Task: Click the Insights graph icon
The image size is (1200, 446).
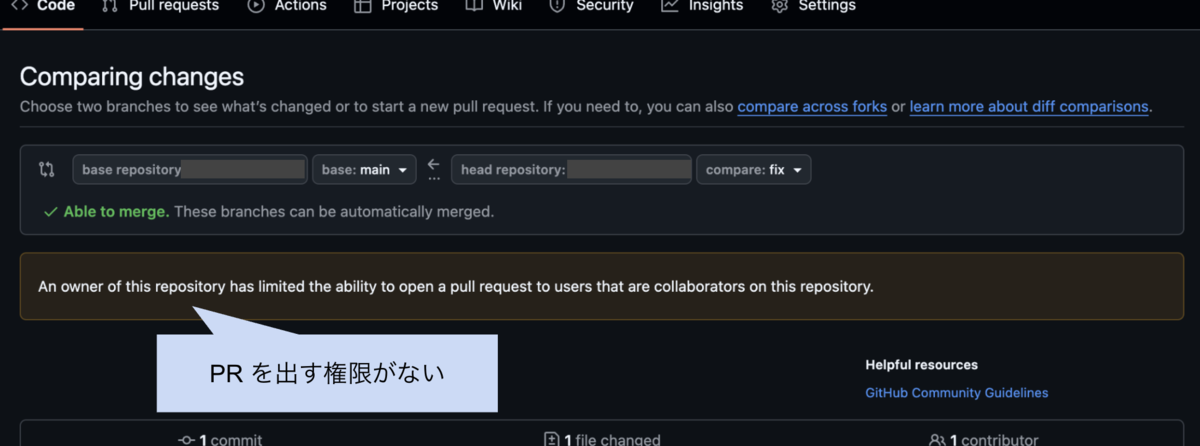Action: tap(670, 6)
